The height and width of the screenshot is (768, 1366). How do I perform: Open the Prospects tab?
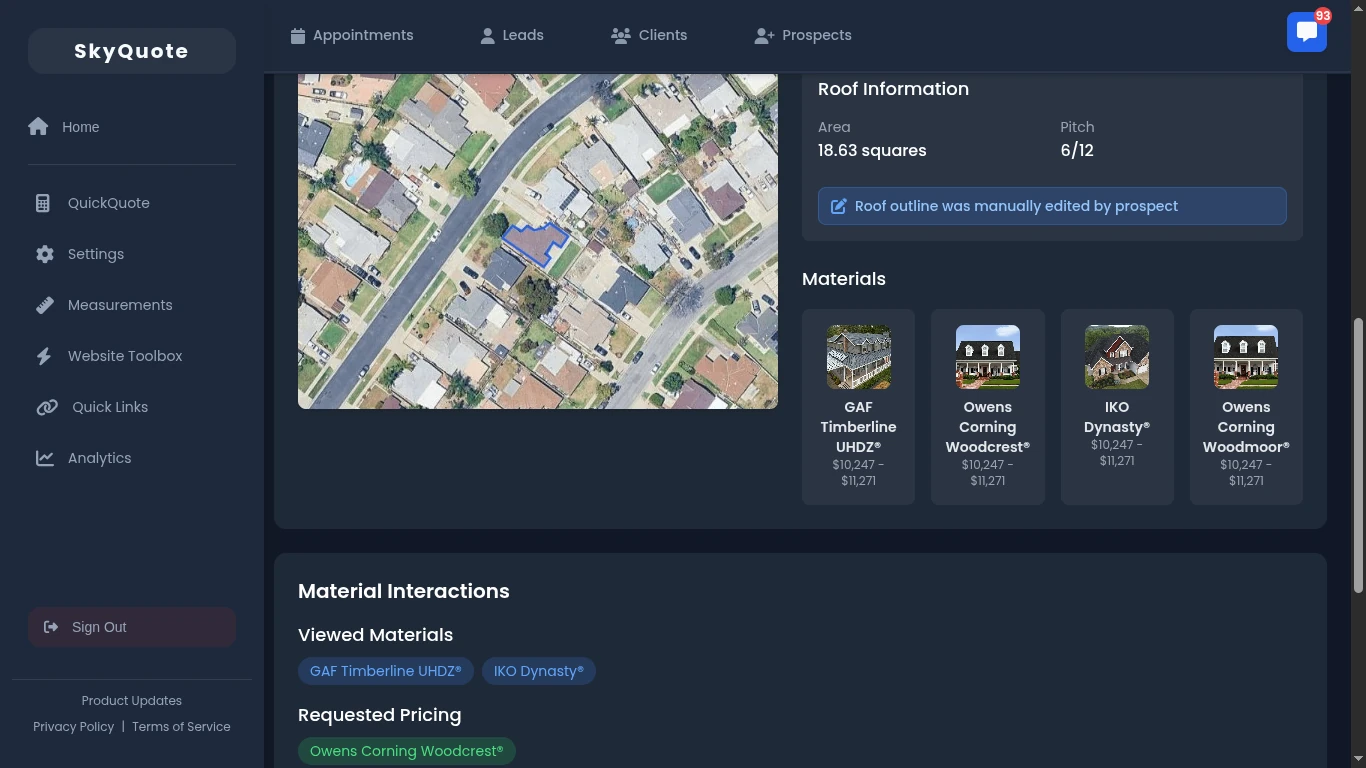(x=803, y=35)
